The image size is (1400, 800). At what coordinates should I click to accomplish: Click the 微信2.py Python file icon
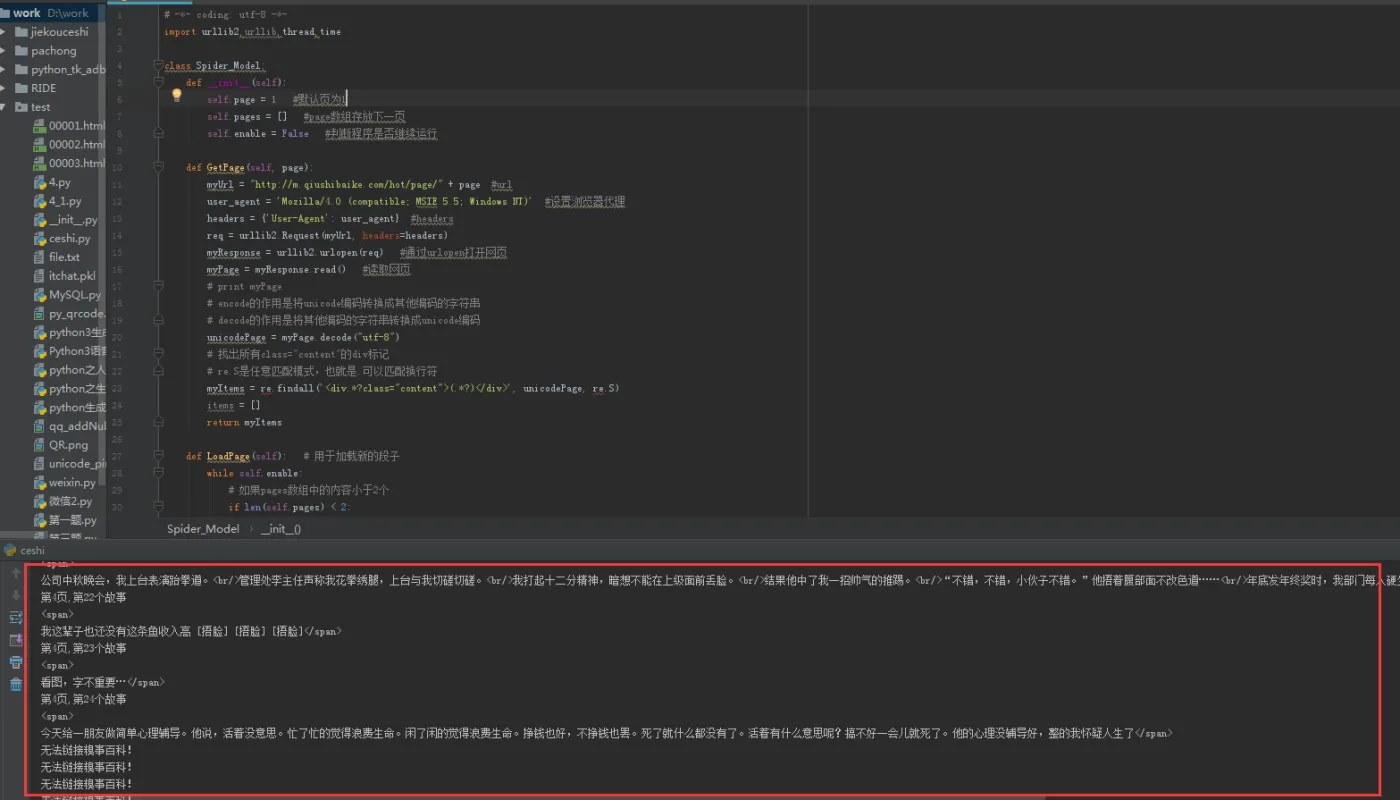(39, 501)
